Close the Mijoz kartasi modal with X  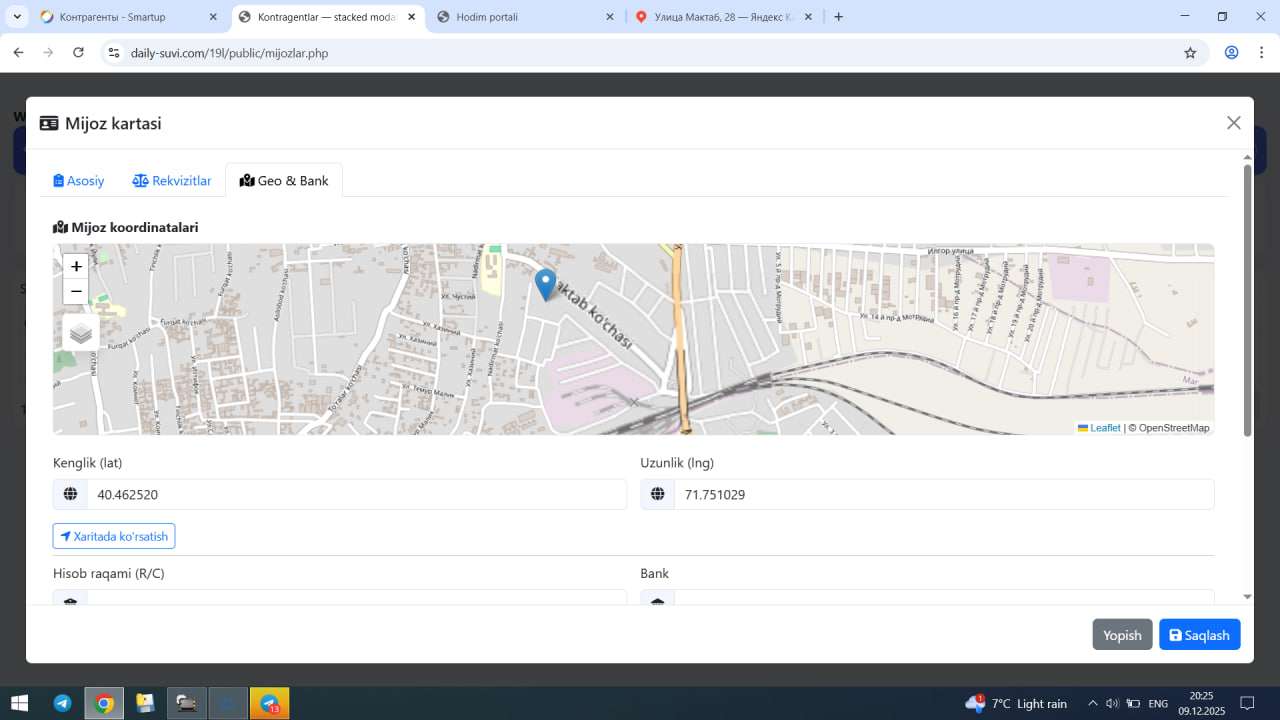pyautogui.click(x=1233, y=123)
